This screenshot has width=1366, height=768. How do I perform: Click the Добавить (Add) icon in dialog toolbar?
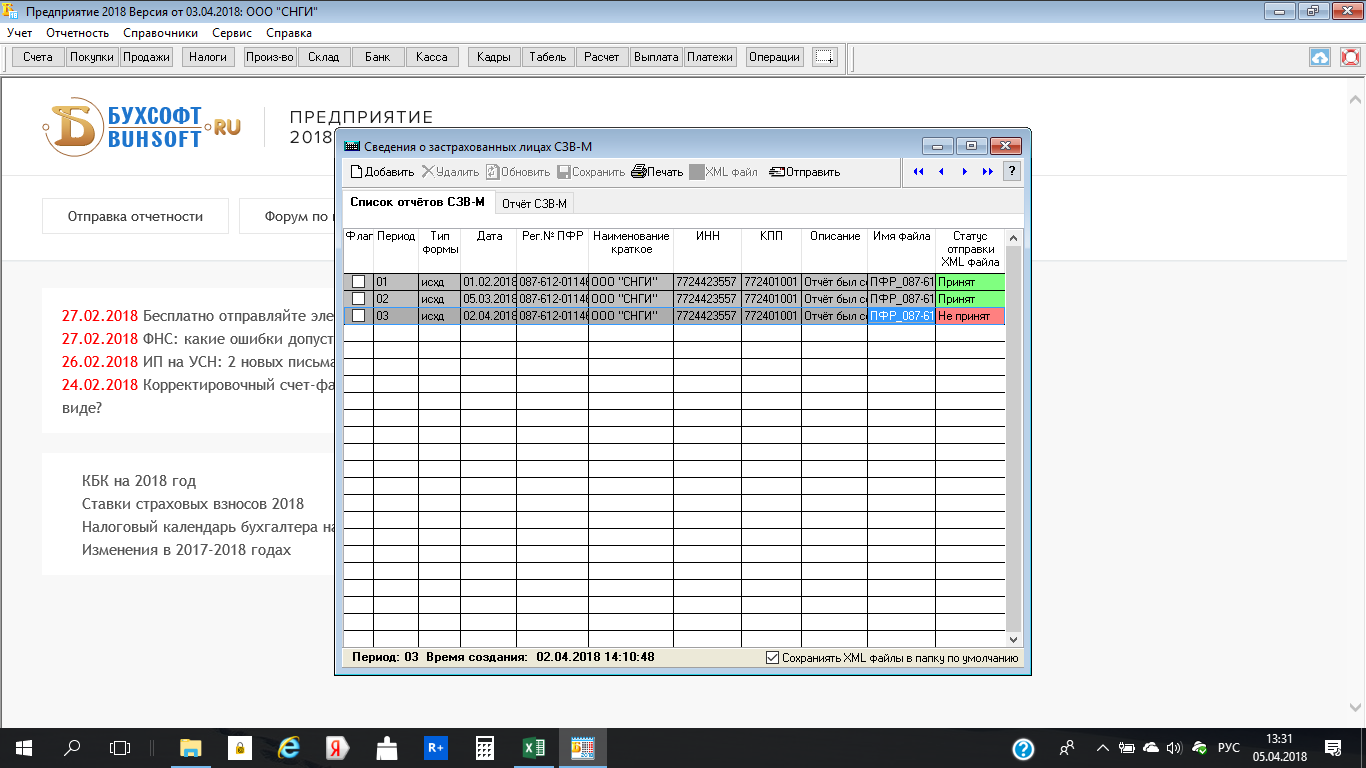(x=356, y=172)
